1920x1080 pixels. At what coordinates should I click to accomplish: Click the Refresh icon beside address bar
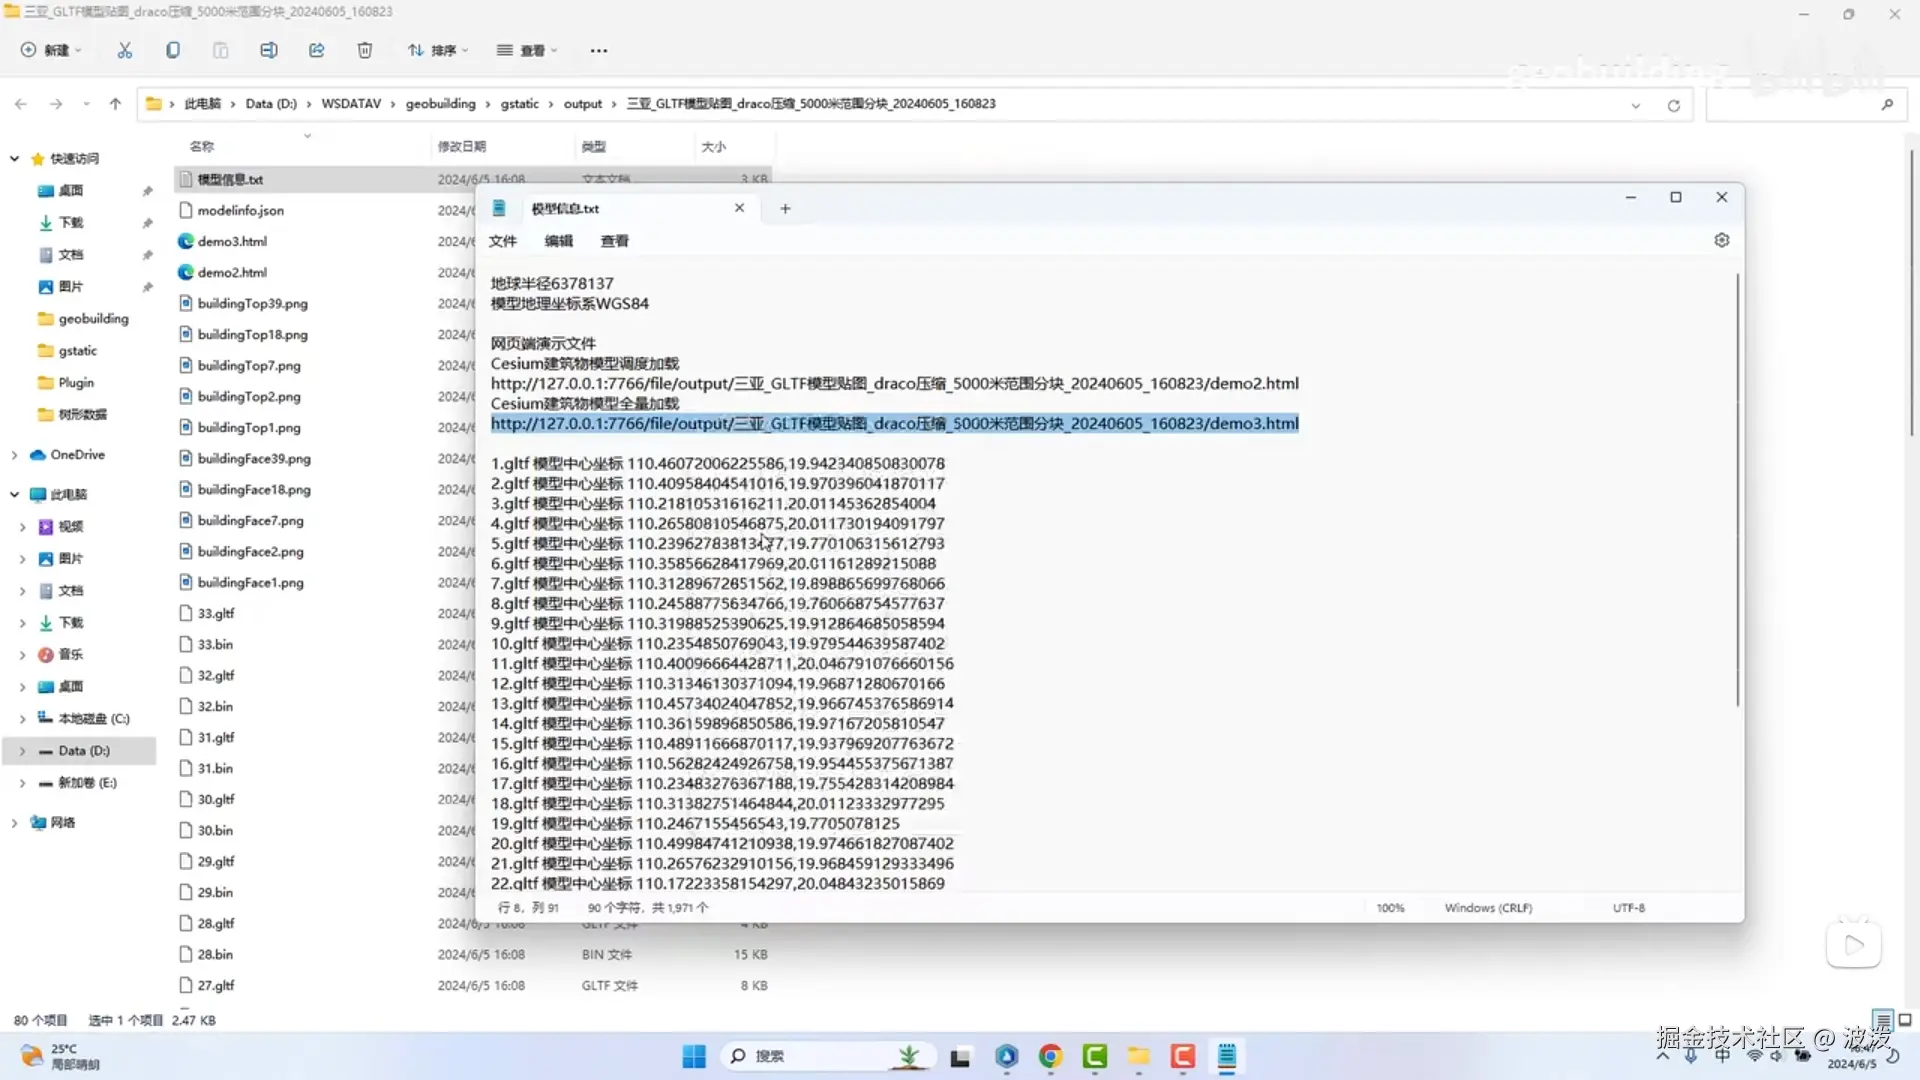click(1673, 105)
